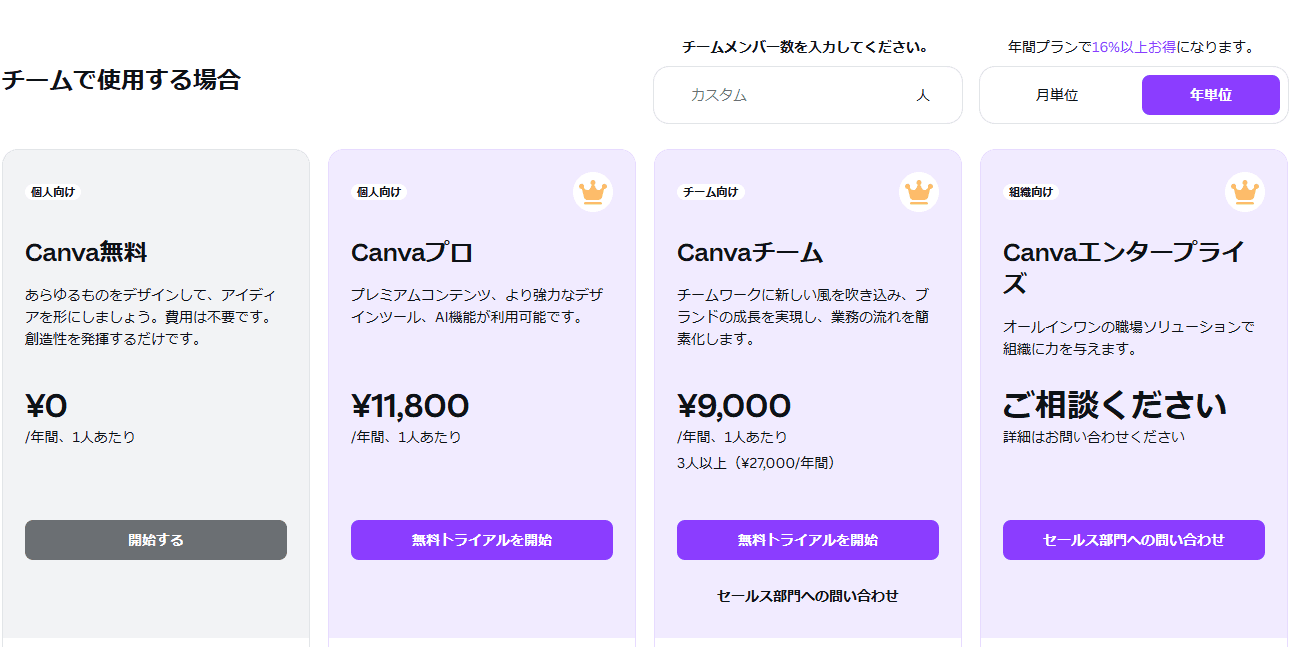
Task: Click the crown icon on Canvaチーム card
Action: pos(918,191)
